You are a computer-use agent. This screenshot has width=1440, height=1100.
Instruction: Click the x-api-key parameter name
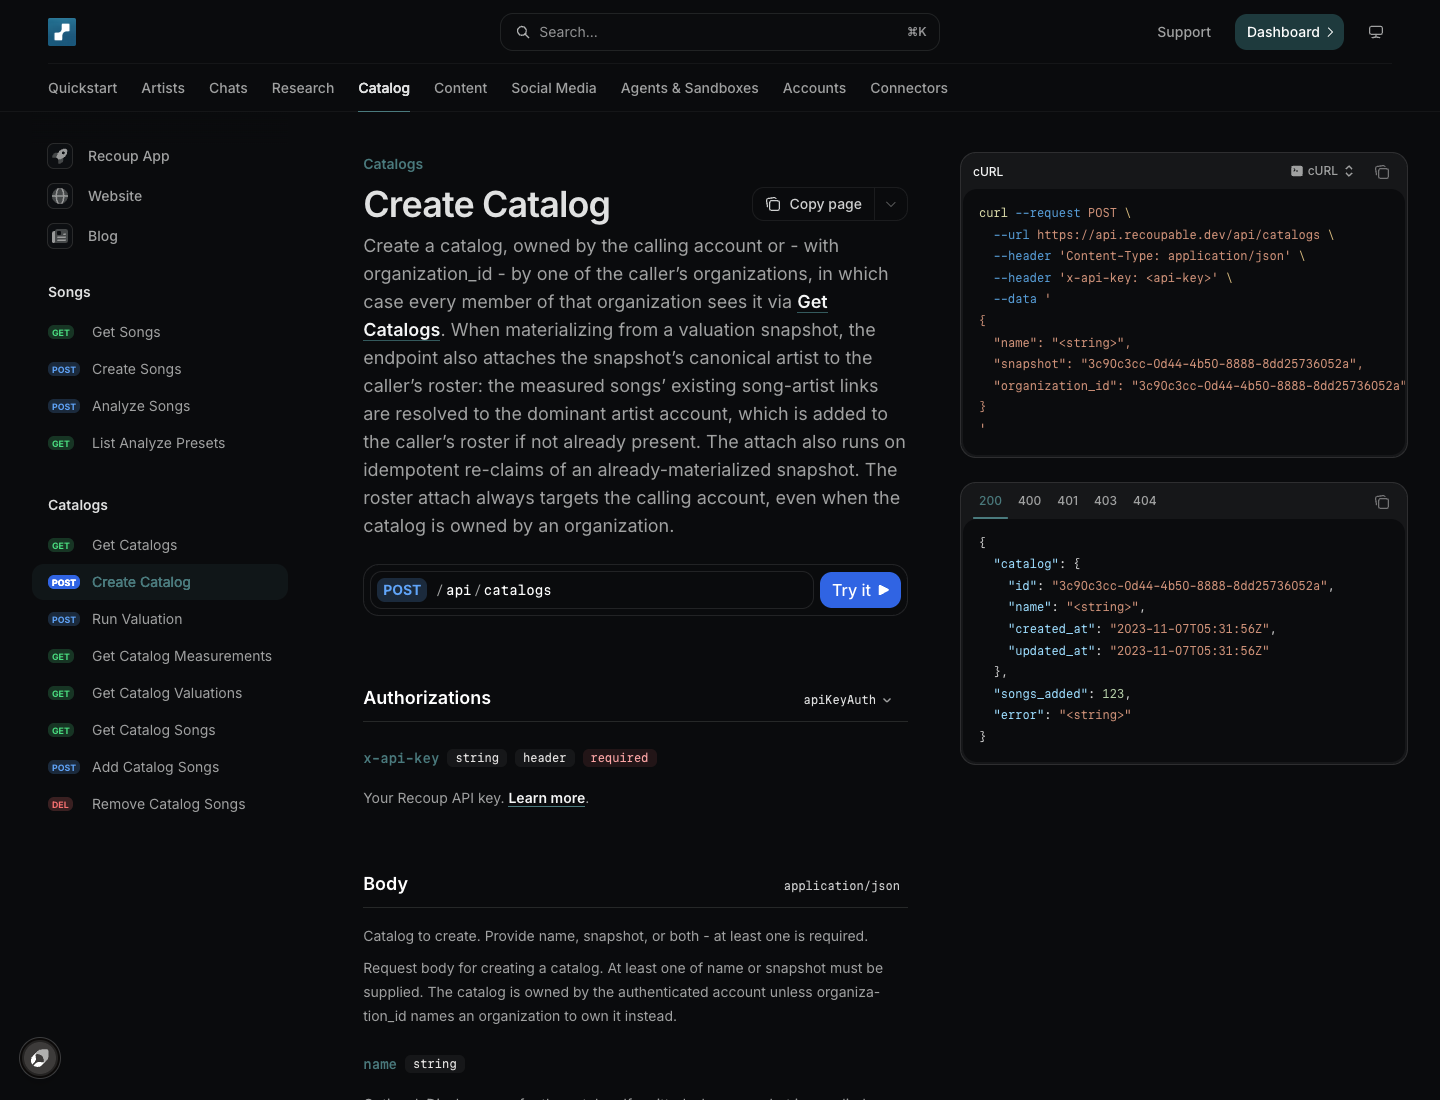tap(401, 758)
